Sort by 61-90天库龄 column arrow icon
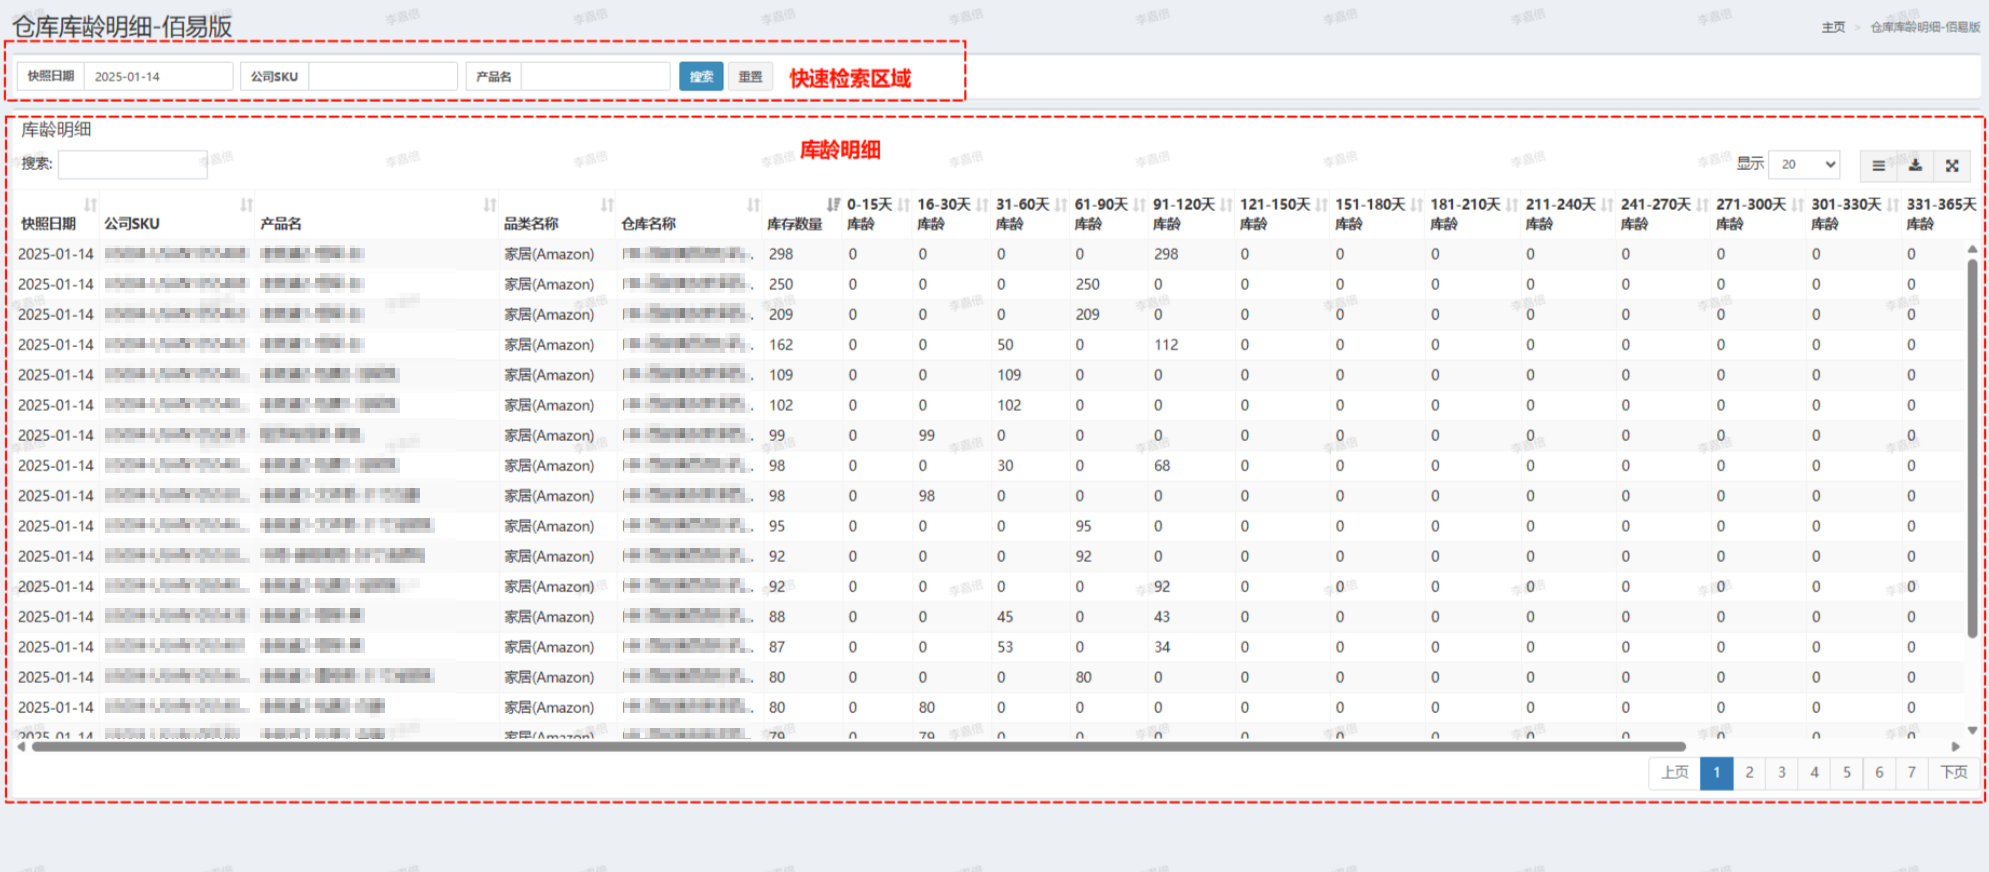Image resolution: width=1989 pixels, height=872 pixels. pos(1139,204)
